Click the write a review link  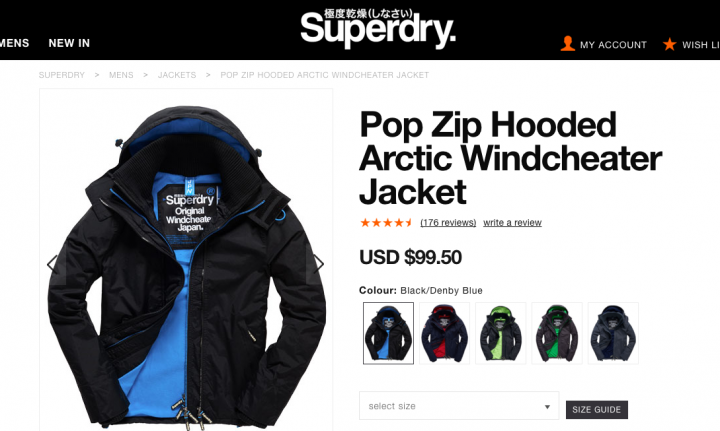click(x=512, y=223)
